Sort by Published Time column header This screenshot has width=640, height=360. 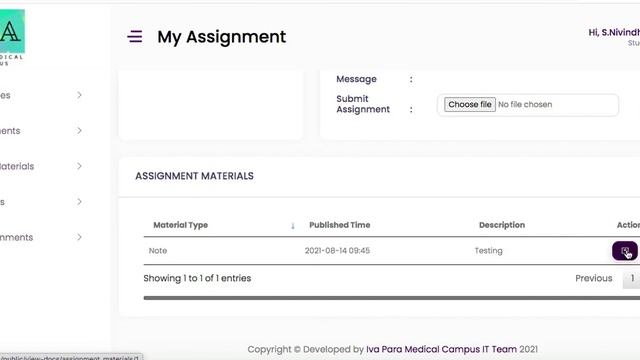tap(340, 225)
